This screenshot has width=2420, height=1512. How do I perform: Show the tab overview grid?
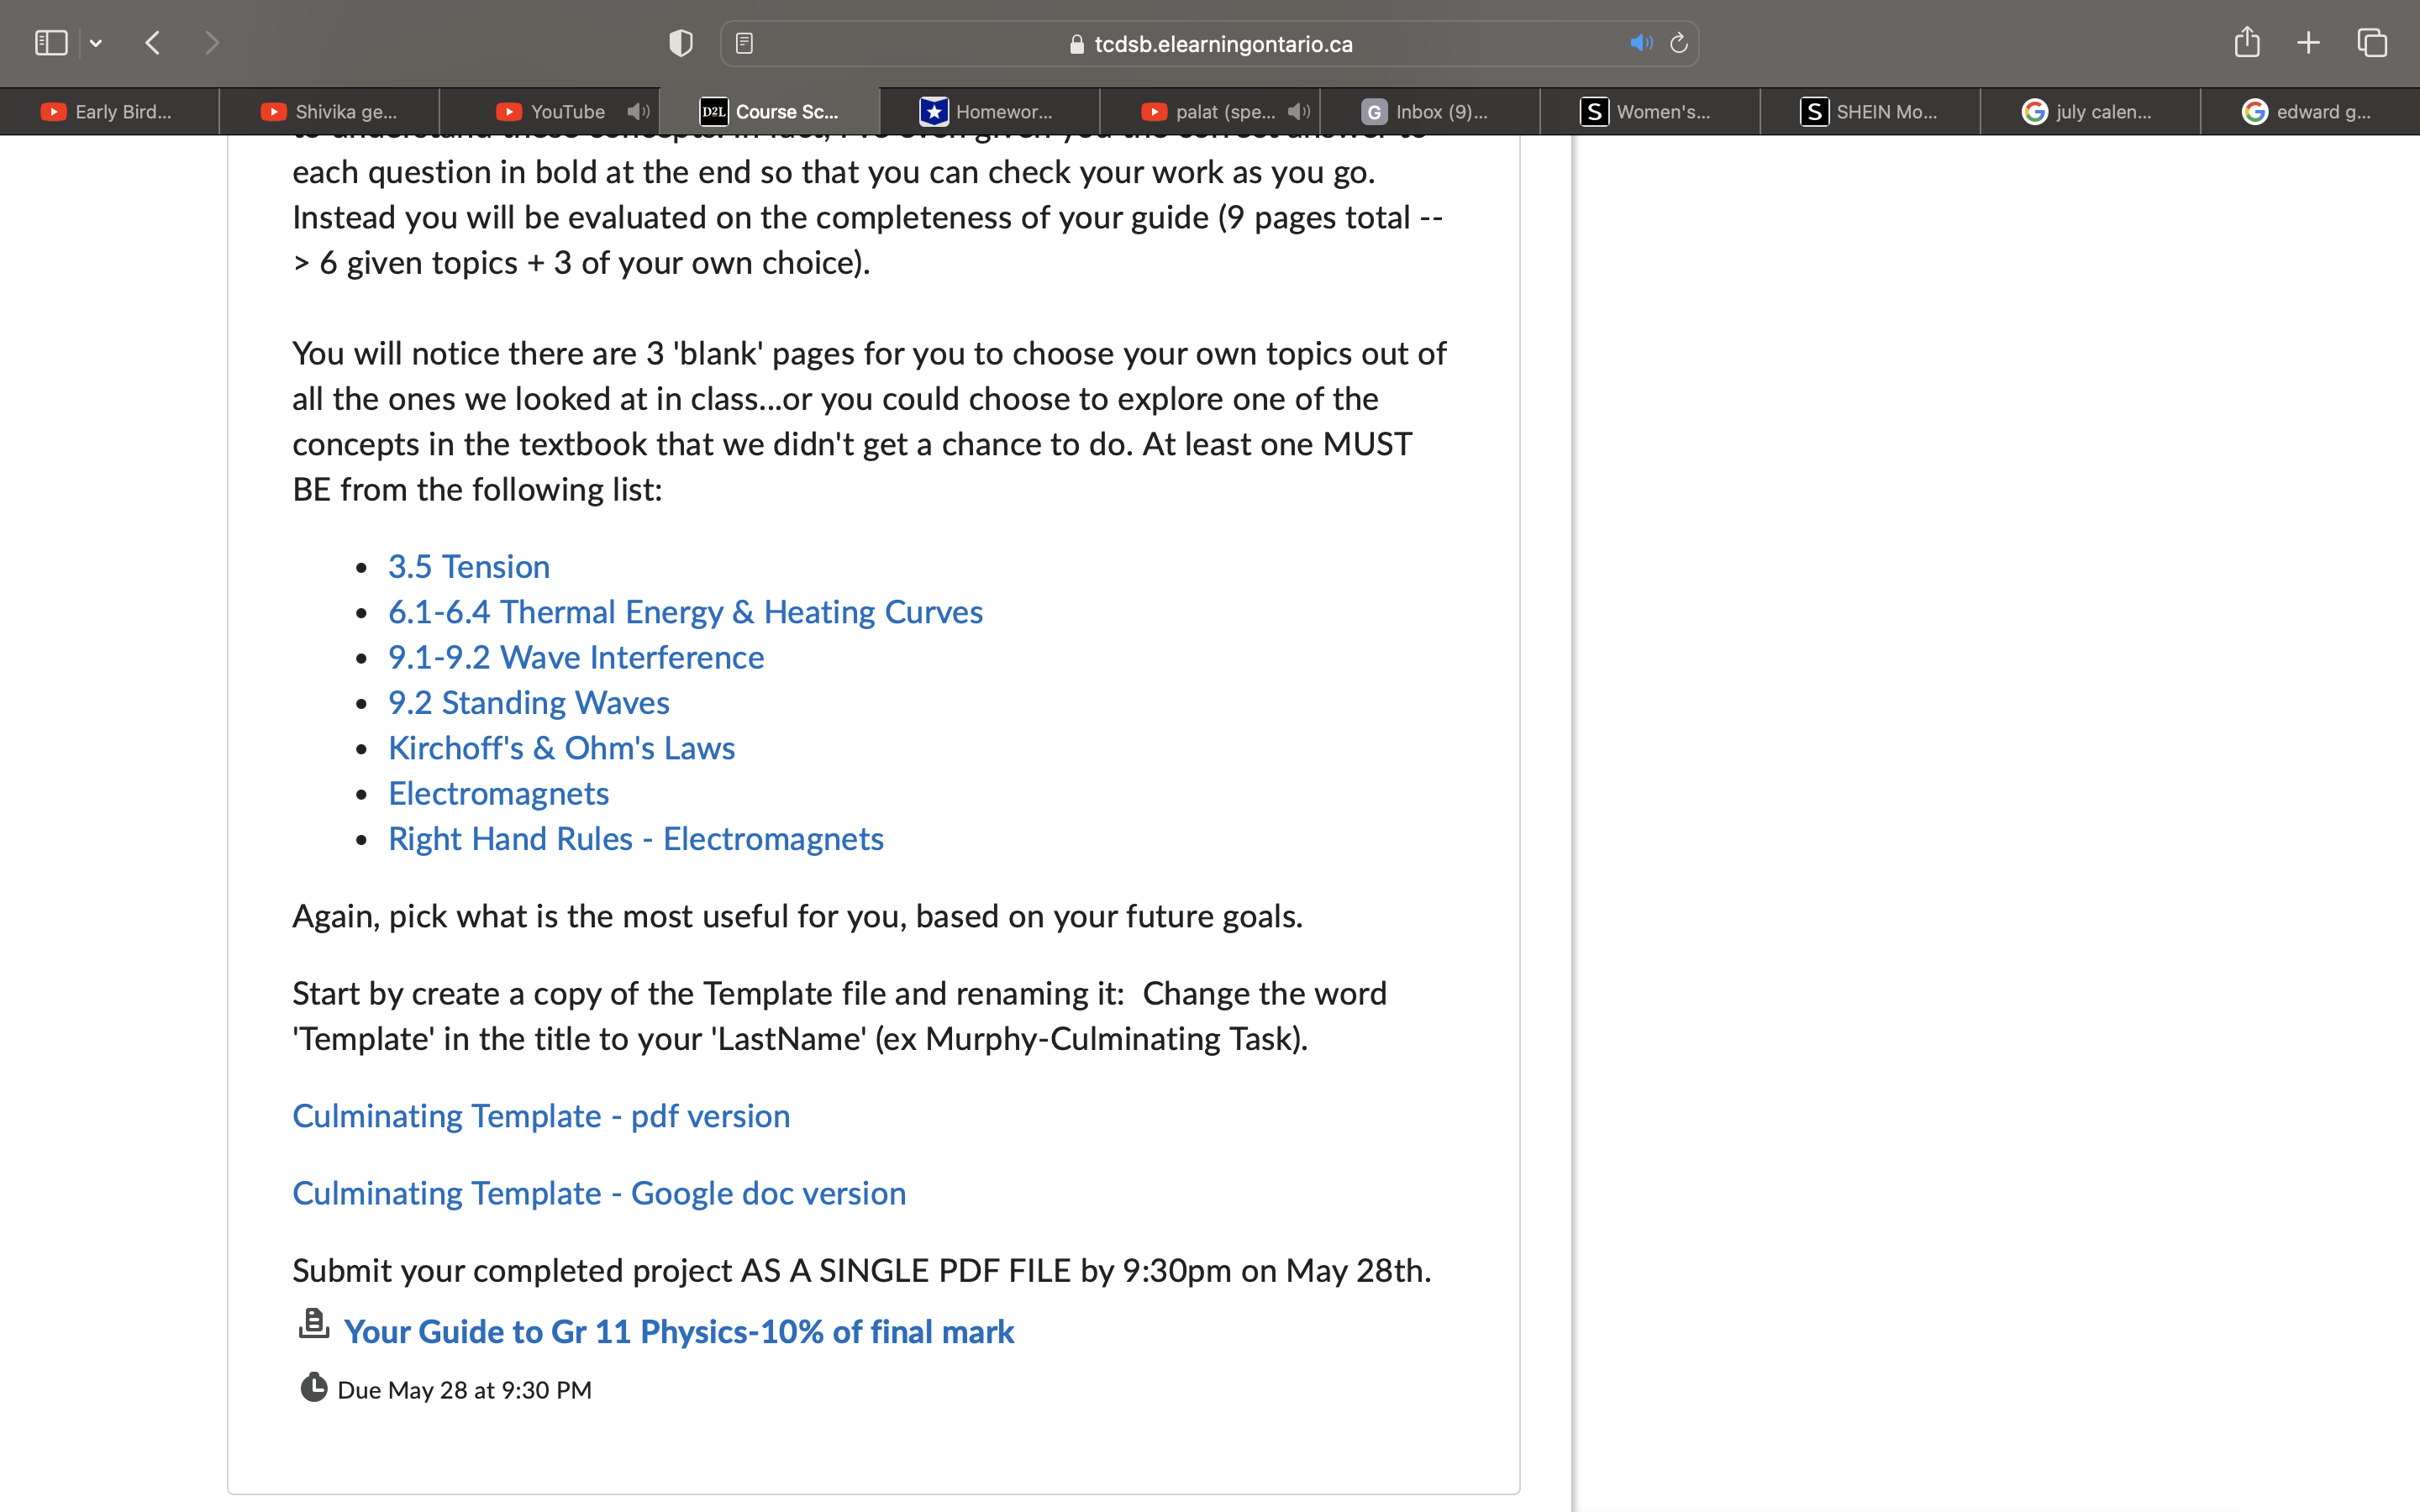click(2371, 42)
